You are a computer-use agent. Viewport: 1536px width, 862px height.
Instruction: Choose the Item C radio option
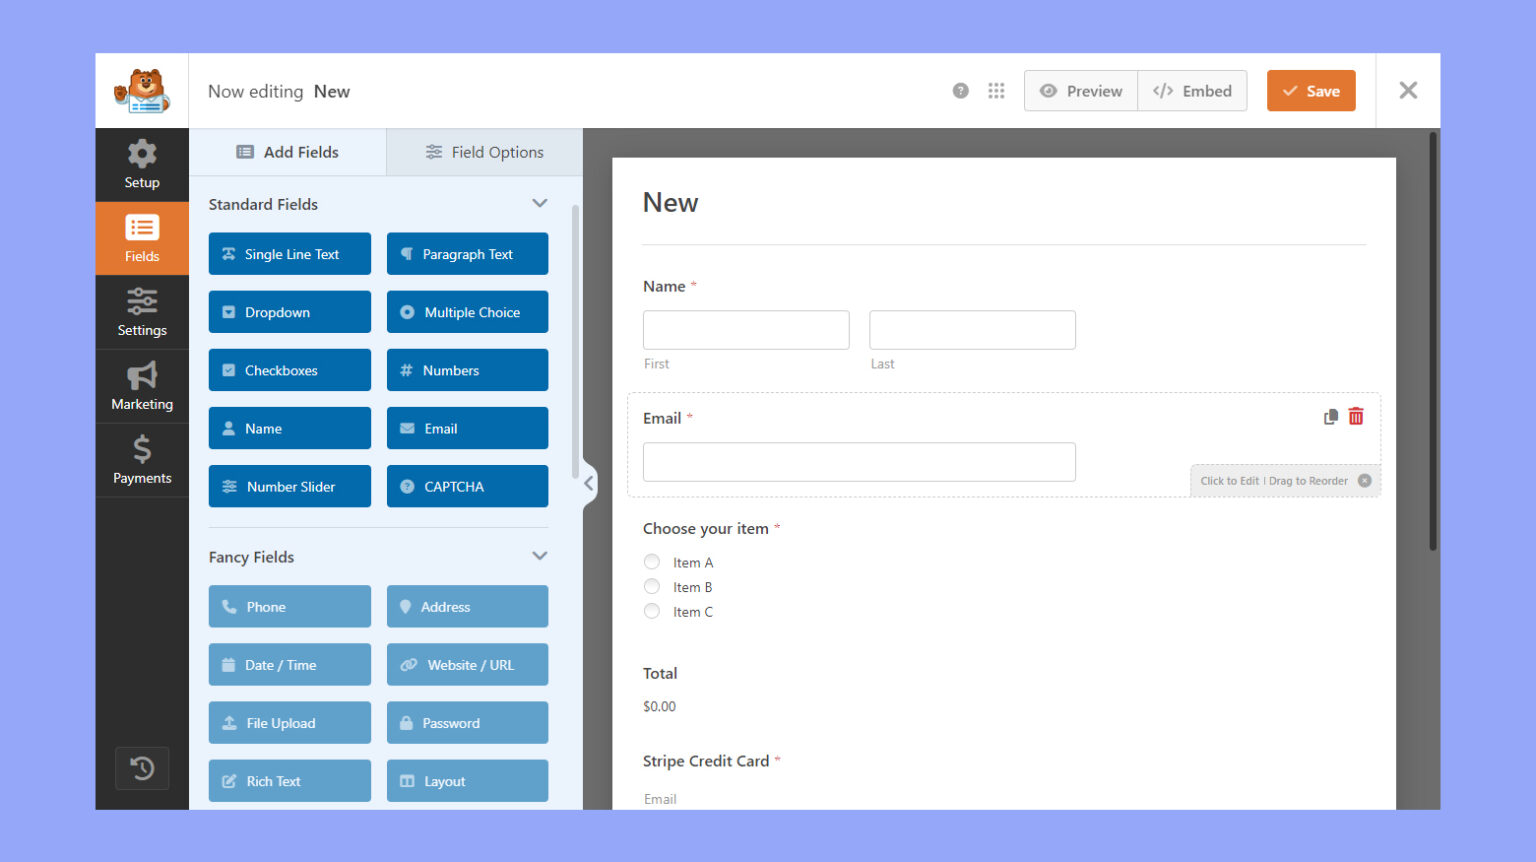tap(652, 611)
